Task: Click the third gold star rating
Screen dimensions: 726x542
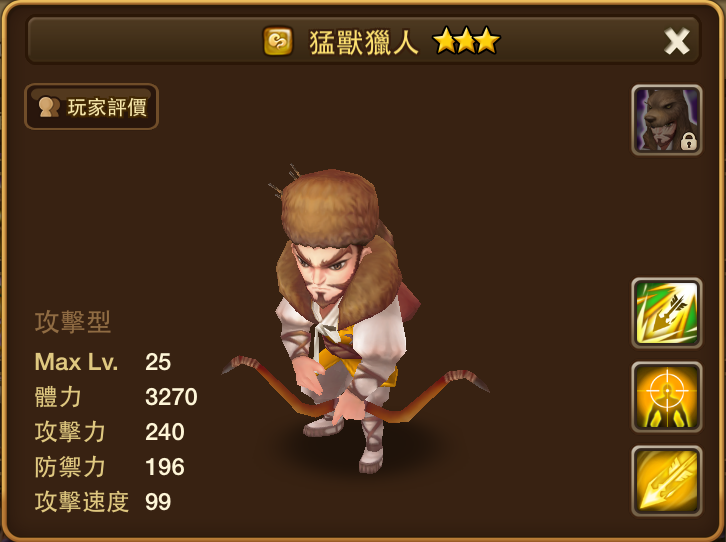Action: pos(488,41)
